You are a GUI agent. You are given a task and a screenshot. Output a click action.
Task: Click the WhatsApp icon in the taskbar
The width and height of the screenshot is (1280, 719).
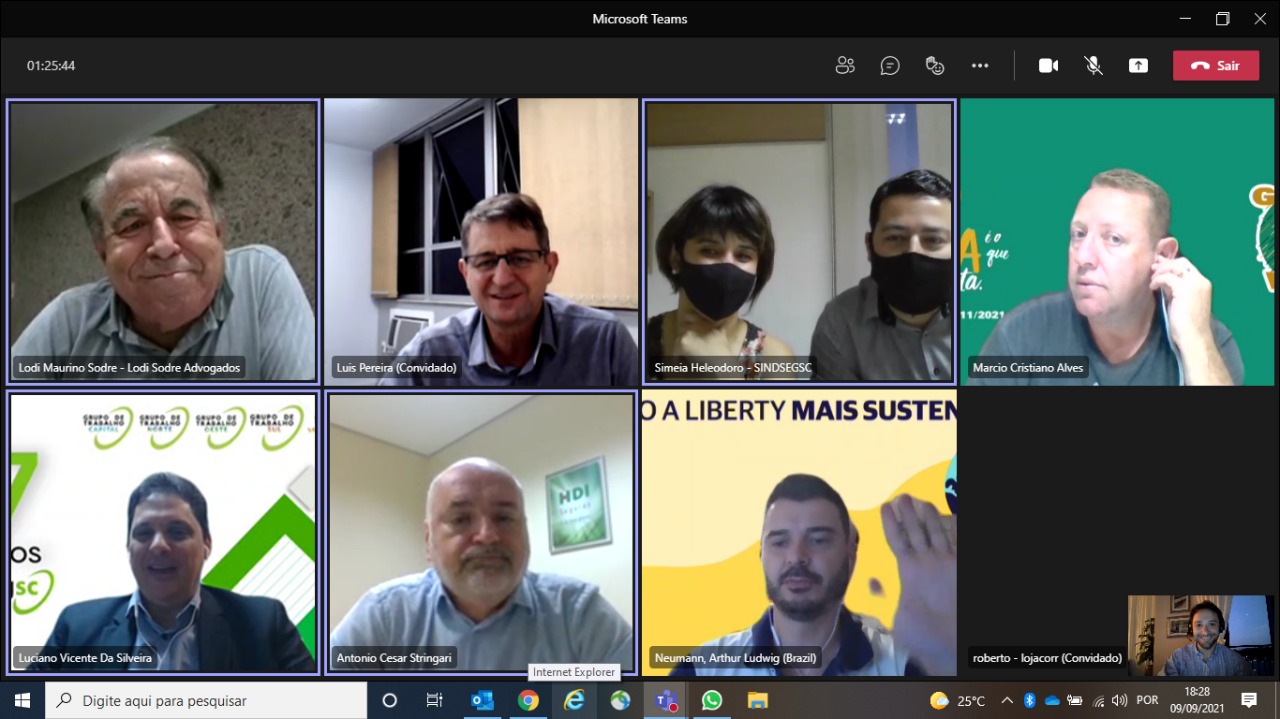(712, 700)
